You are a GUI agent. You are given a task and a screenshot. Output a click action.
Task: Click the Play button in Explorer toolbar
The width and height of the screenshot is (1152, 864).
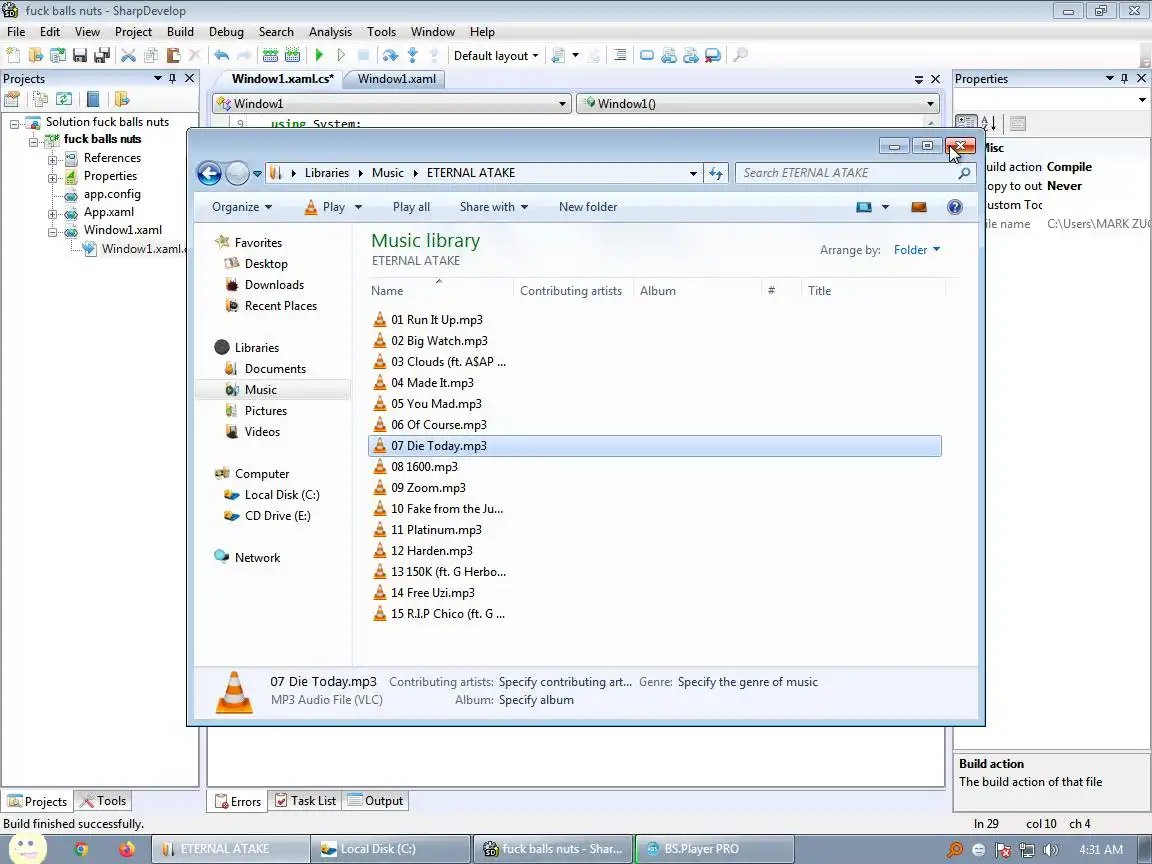(x=324, y=207)
